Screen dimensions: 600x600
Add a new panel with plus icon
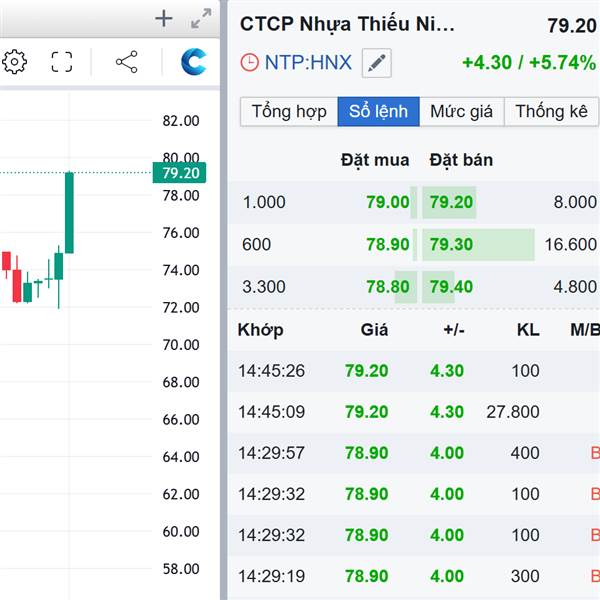pyautogui.click(x=164, y=18)
